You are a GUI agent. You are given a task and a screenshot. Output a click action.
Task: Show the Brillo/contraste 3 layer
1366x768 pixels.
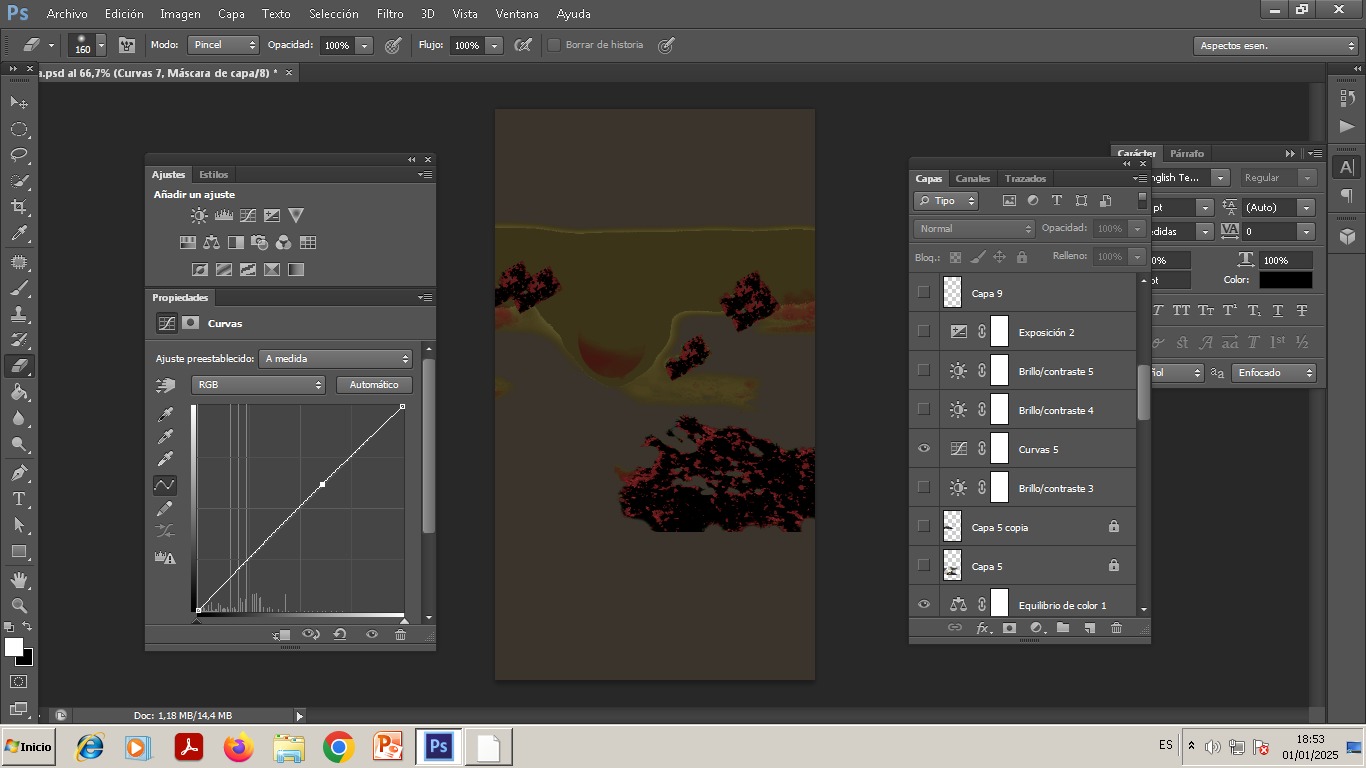(924, 488)
